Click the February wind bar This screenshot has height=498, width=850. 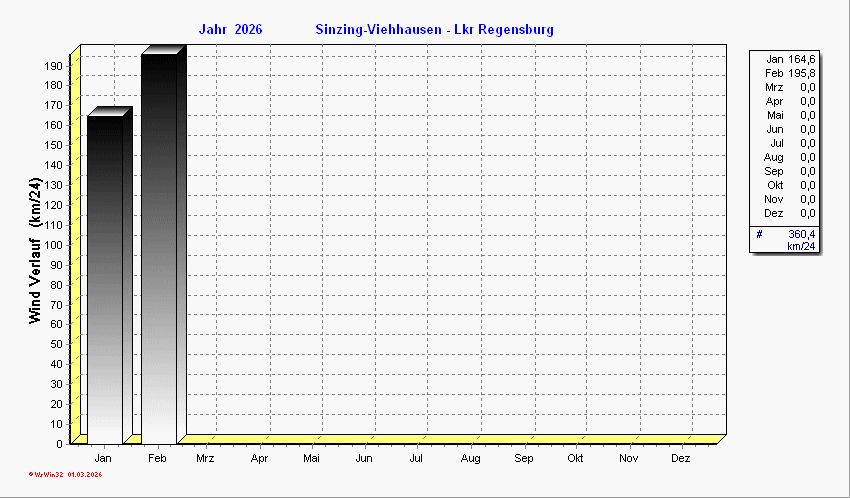pos(159,248)
